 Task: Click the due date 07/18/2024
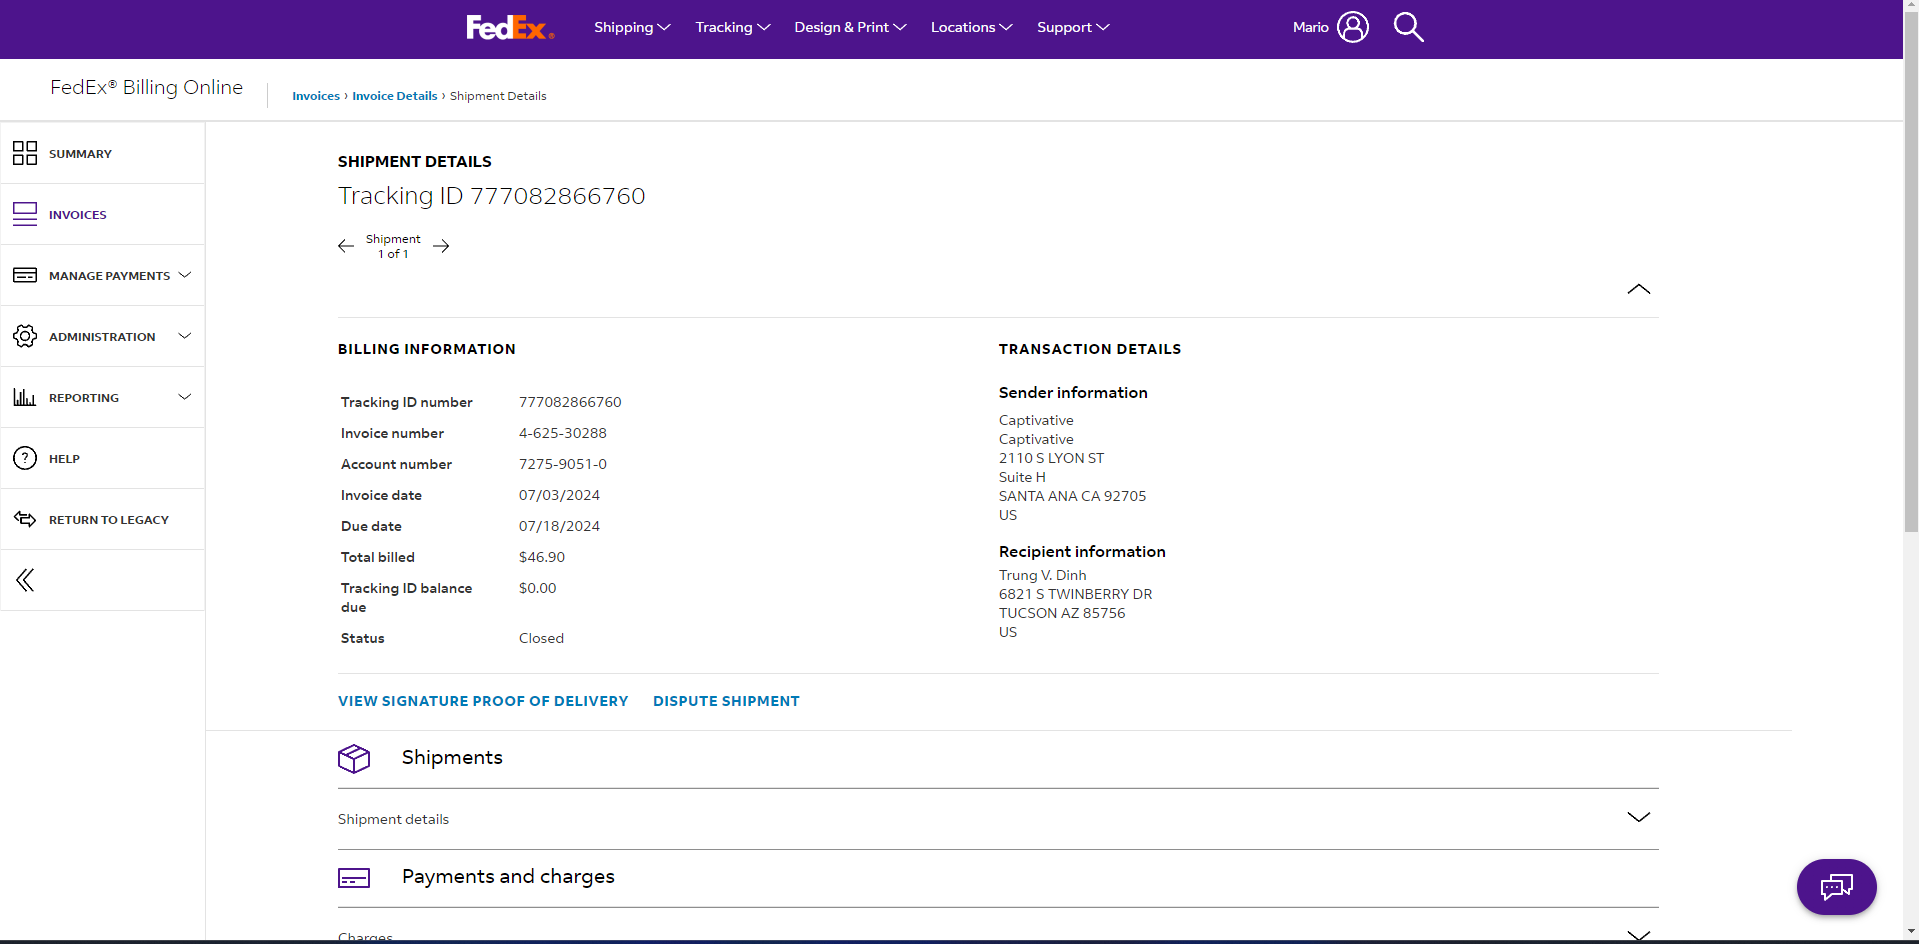coord(559,526)
